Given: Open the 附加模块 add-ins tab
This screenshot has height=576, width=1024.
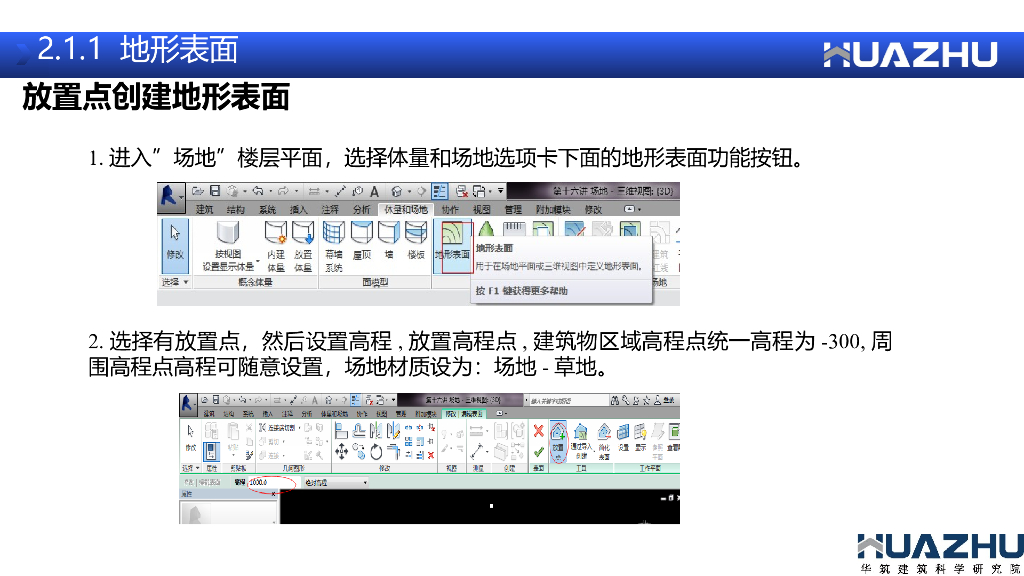Looking at the screenshot, I should [552, 209].
